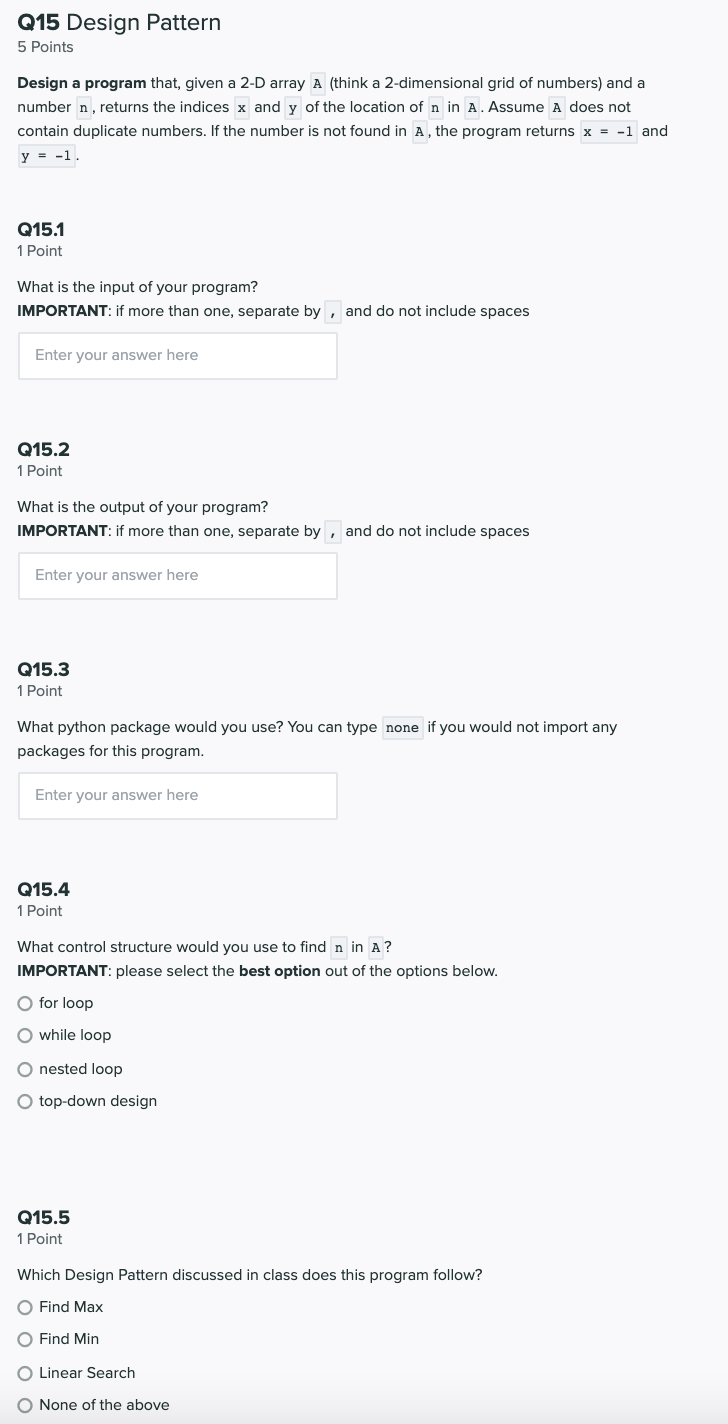Select the 'for loop' radio button
The width and height of the screenshot is (728, 1424).
click(x=25, y=1003)
